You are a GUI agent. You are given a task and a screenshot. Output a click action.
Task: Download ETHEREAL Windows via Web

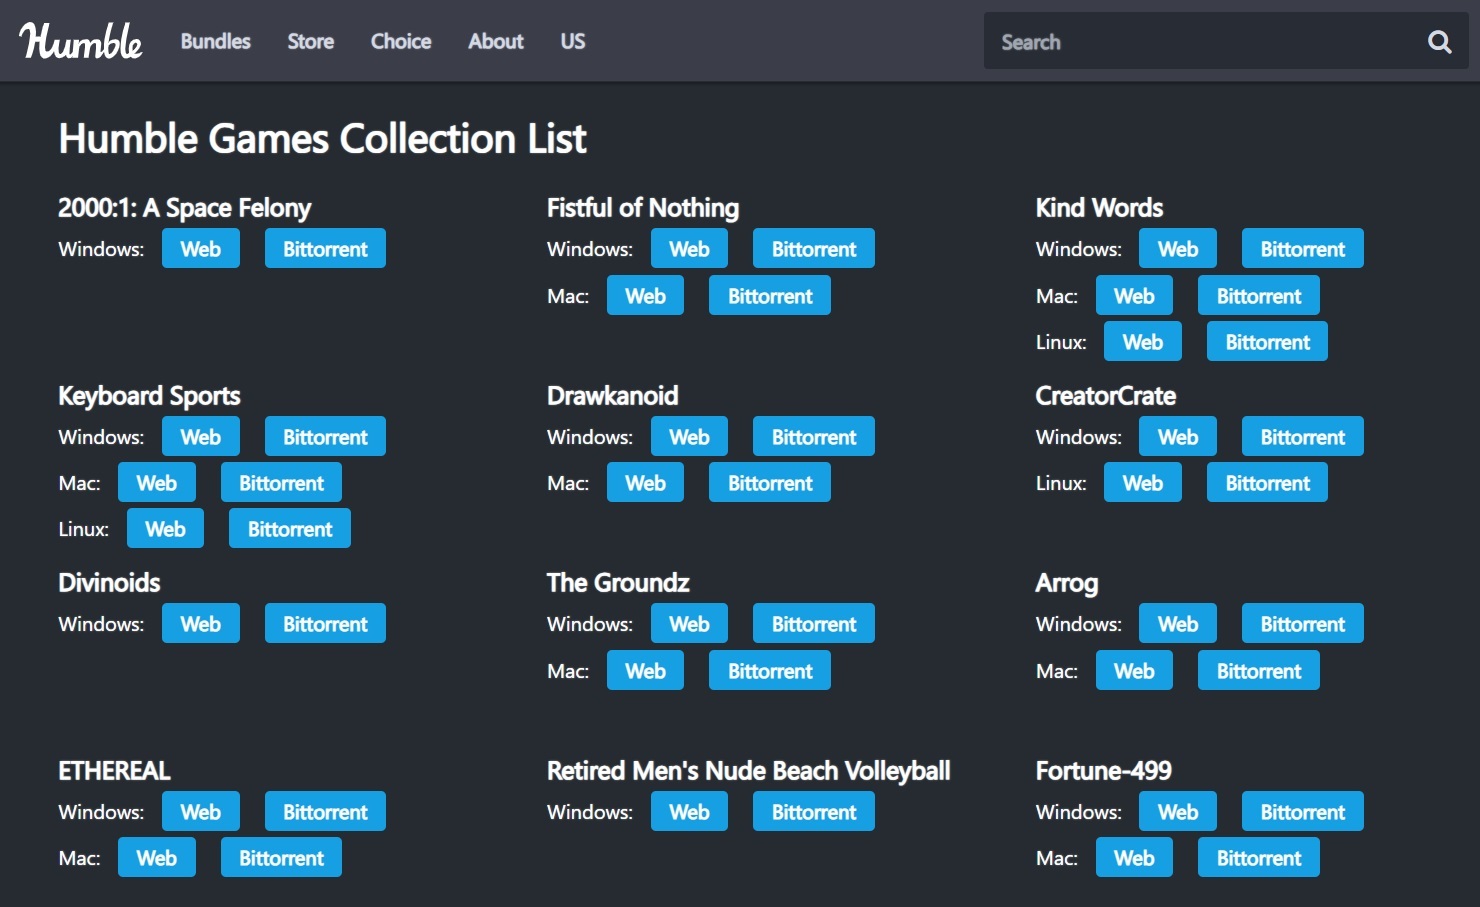tap(201, 812)
